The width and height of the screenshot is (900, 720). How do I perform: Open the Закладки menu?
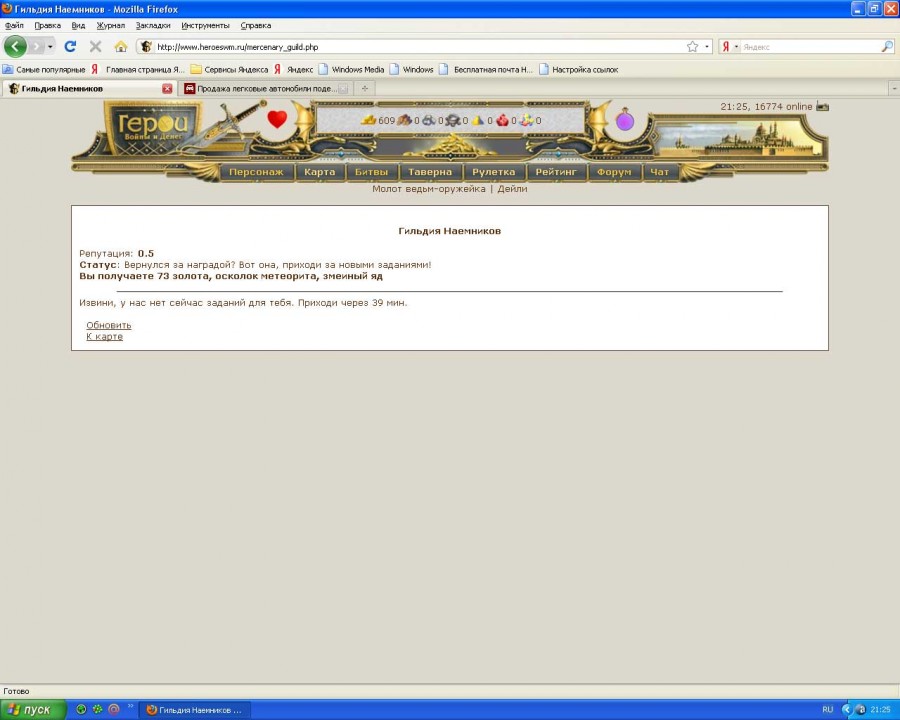[x=153, y=25]
